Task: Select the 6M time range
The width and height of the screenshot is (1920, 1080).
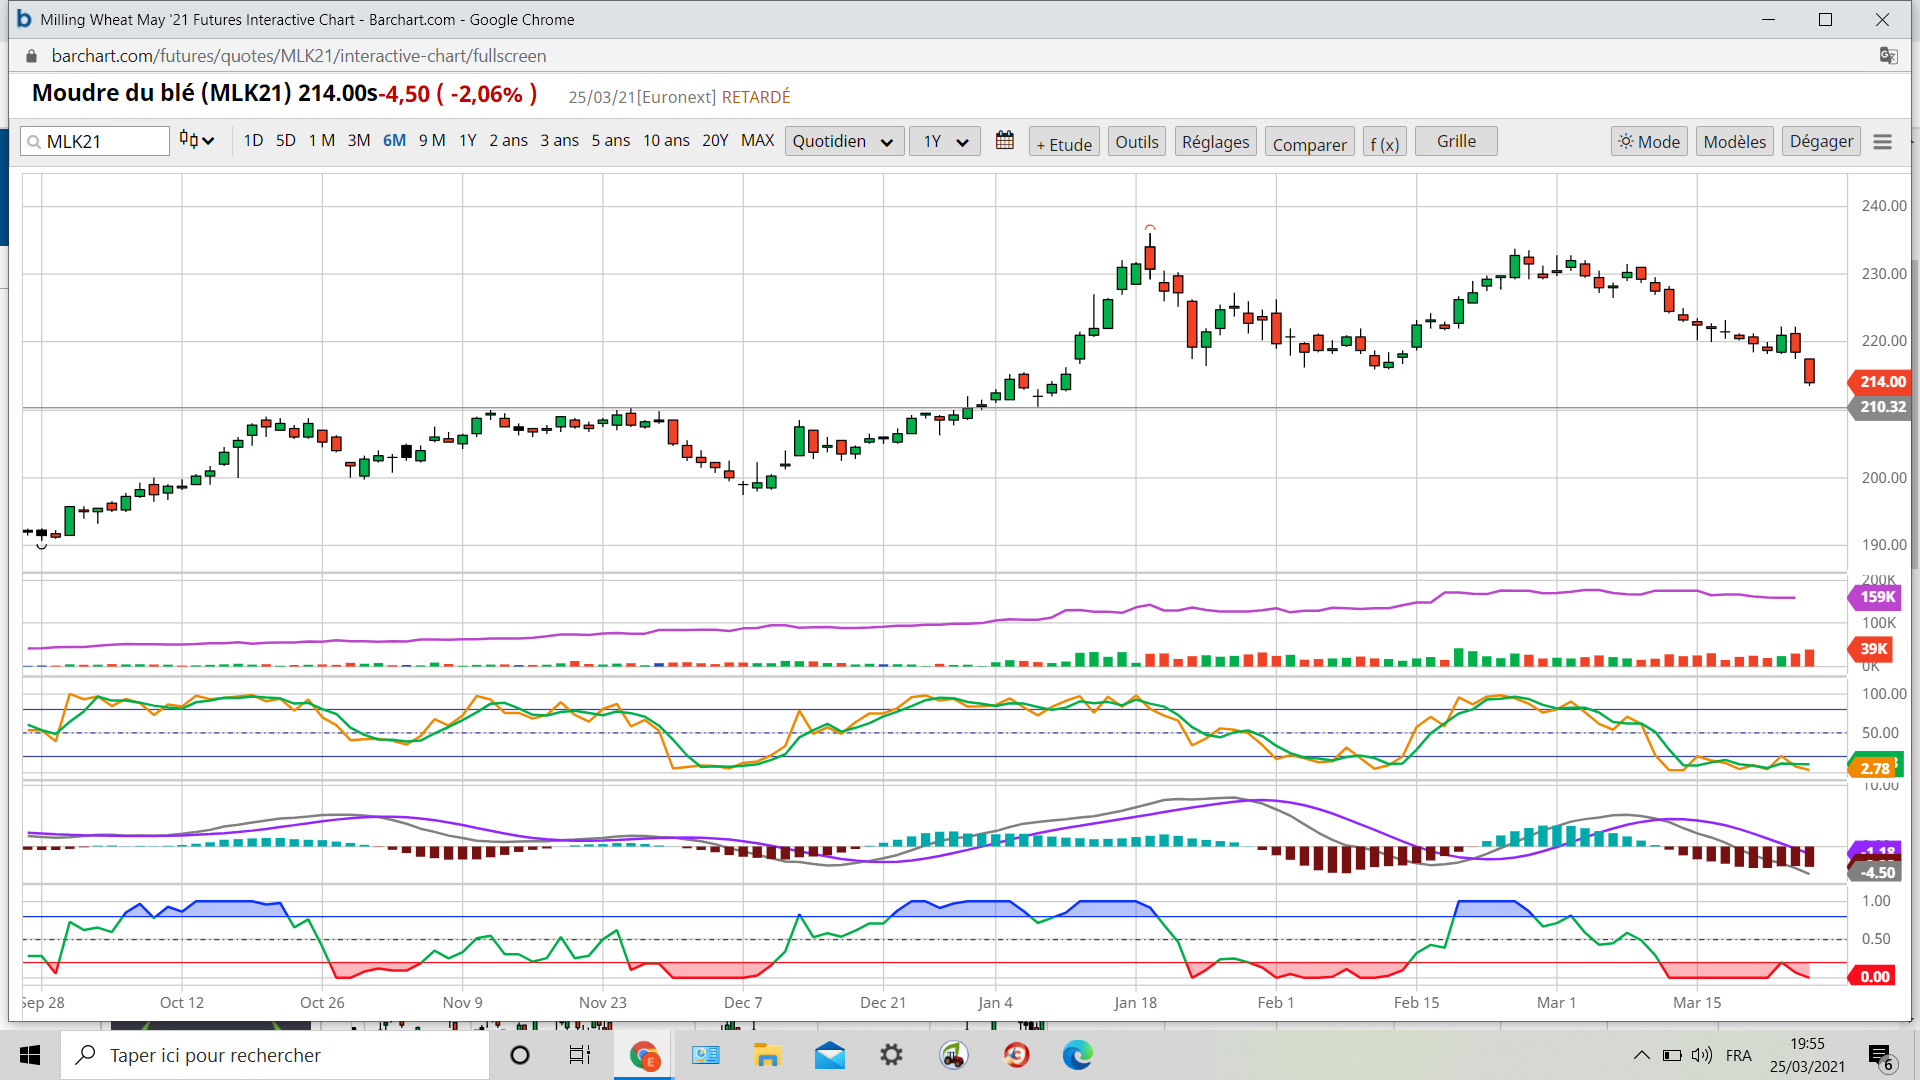Action: coord(394,141)
